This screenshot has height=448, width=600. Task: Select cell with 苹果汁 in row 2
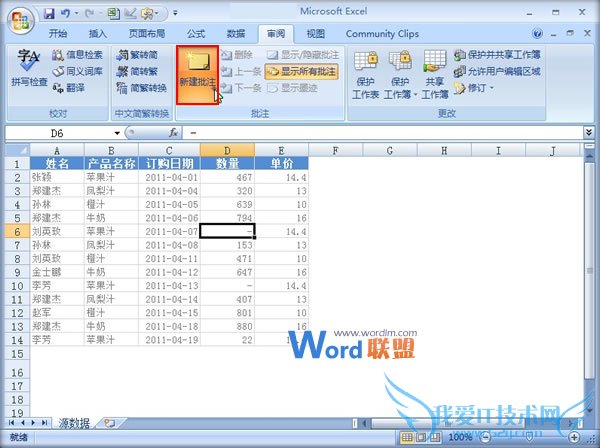(x=111, y=177)
